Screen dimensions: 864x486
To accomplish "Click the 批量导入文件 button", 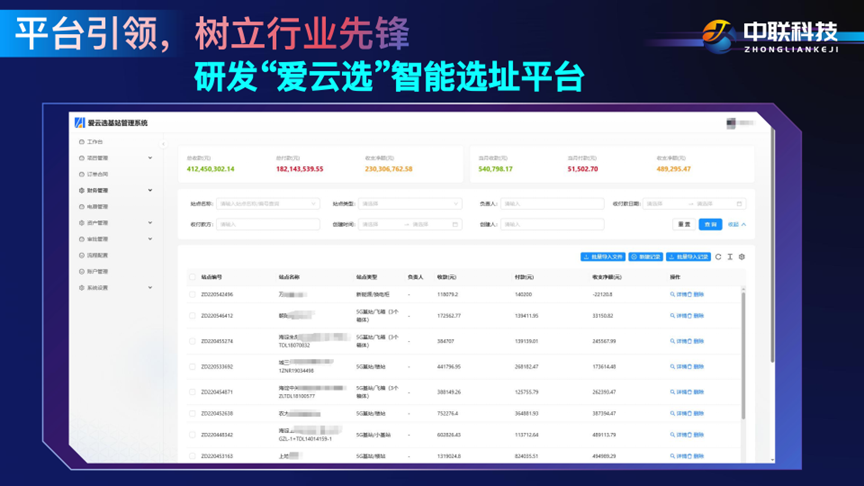I will pos(603,257).
